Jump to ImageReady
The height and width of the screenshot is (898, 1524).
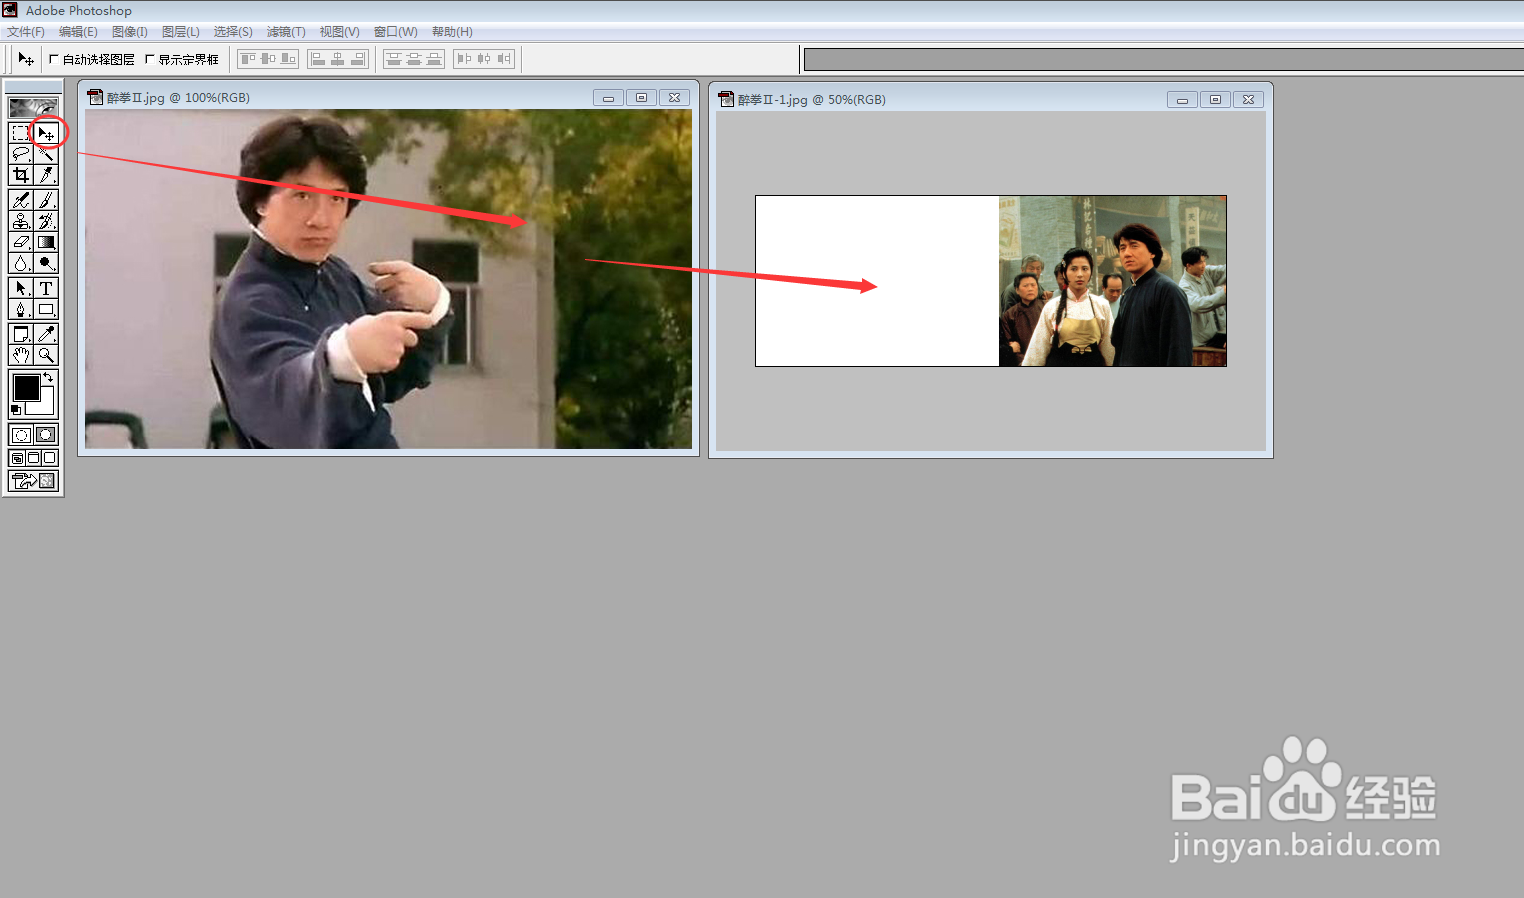33,481
